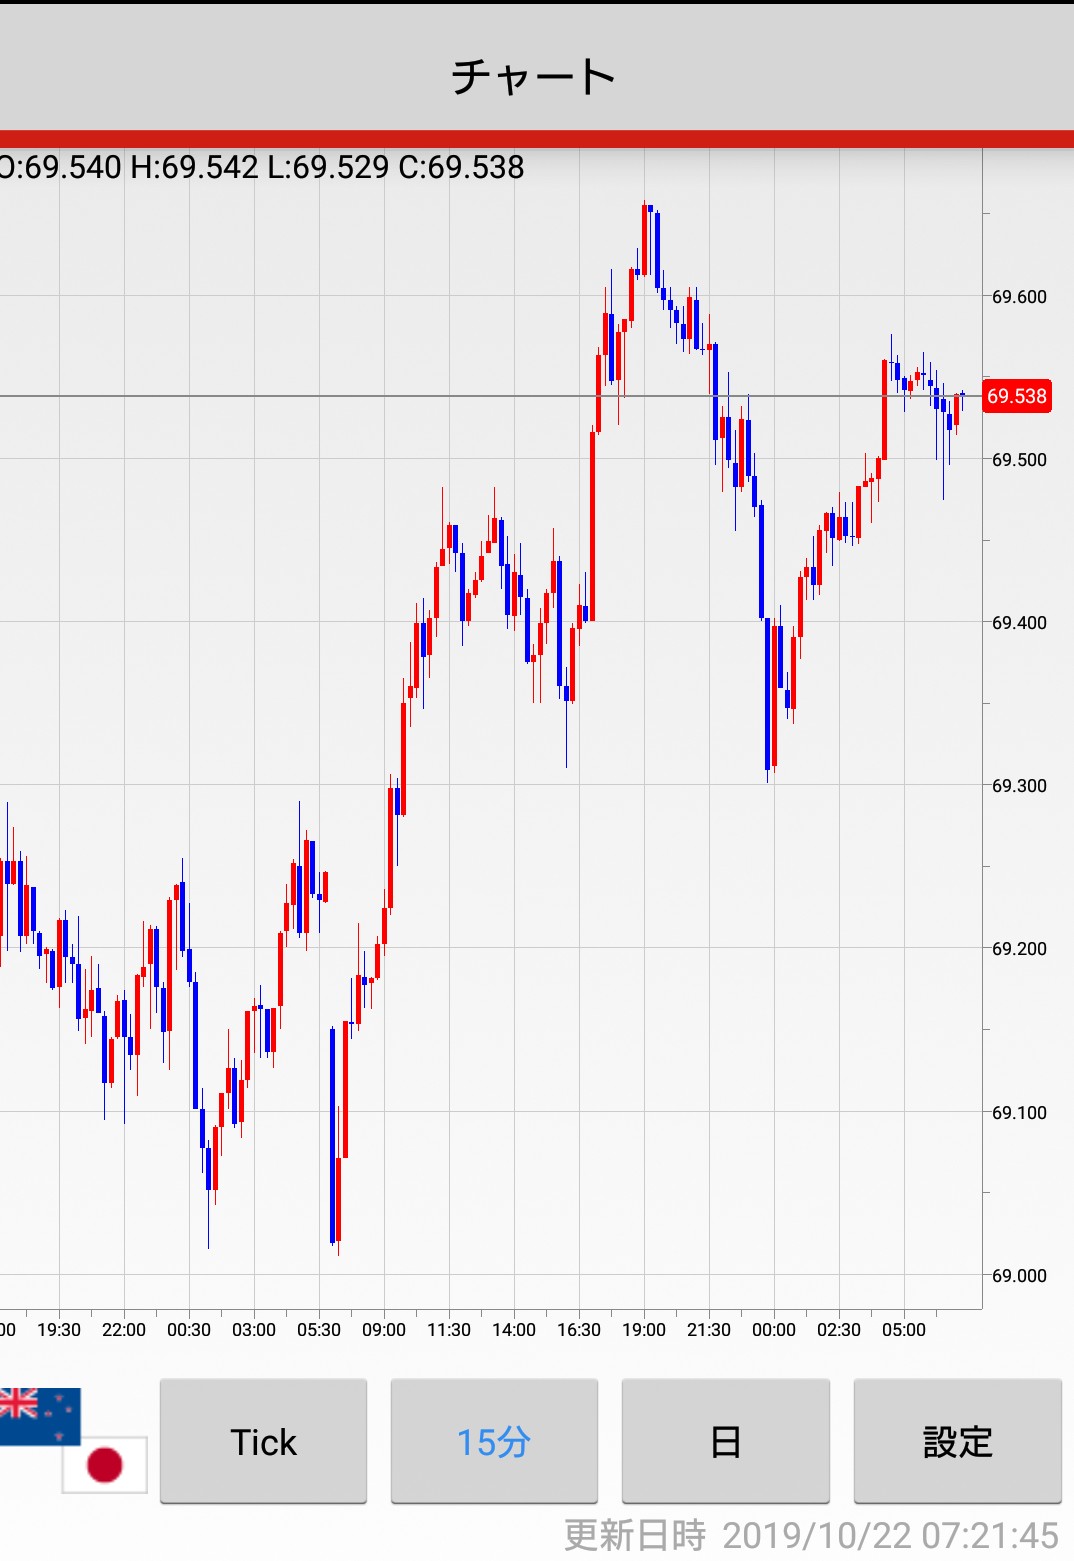Click the 00:00 time axis label
The height and width of the screenshot is (1561, 1074).
pyautogui.click(x=773, y=1330)
